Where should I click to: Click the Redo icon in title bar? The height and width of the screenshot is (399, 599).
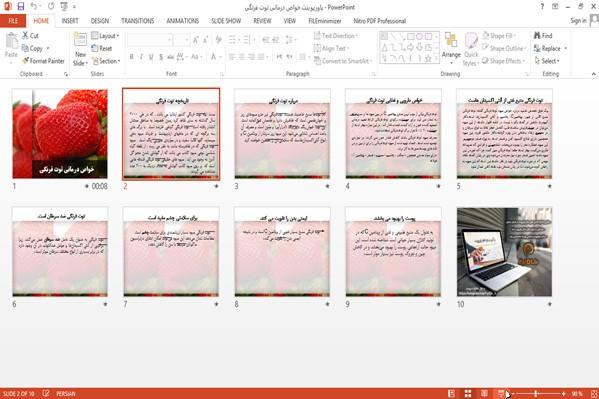click(x=51, y=6)
